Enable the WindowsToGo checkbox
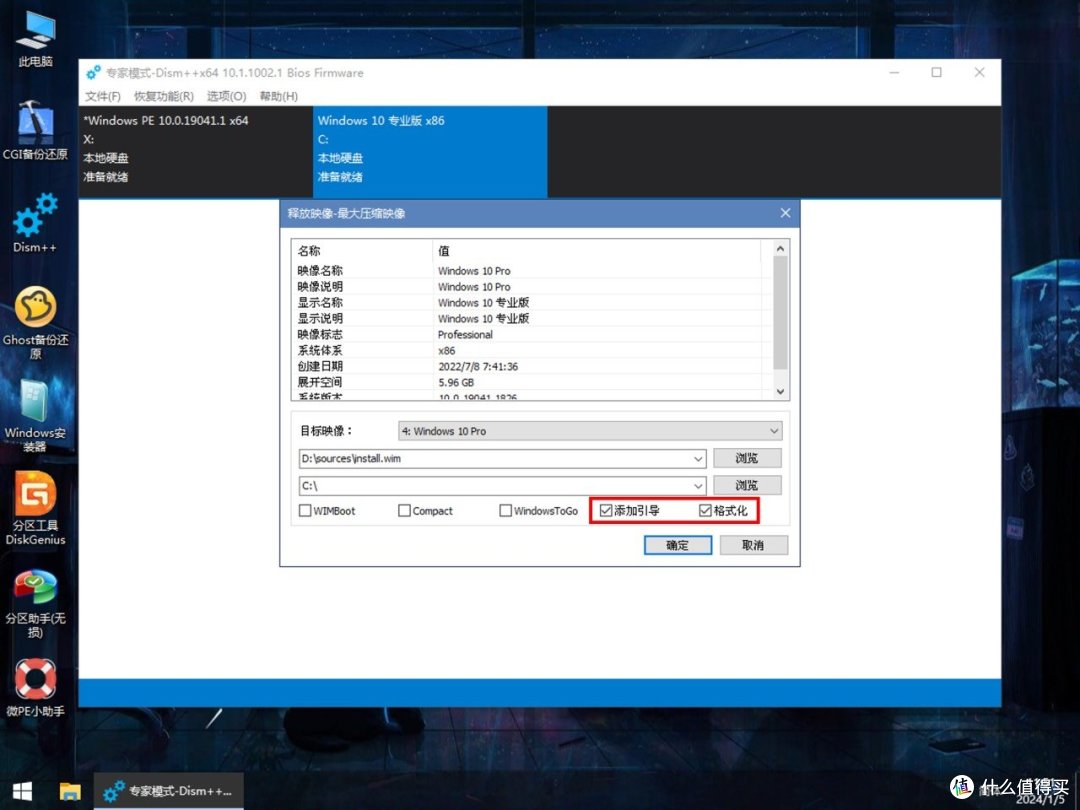Image resolution: width=1080 pixels, height=810 pixels. [505, 510]
